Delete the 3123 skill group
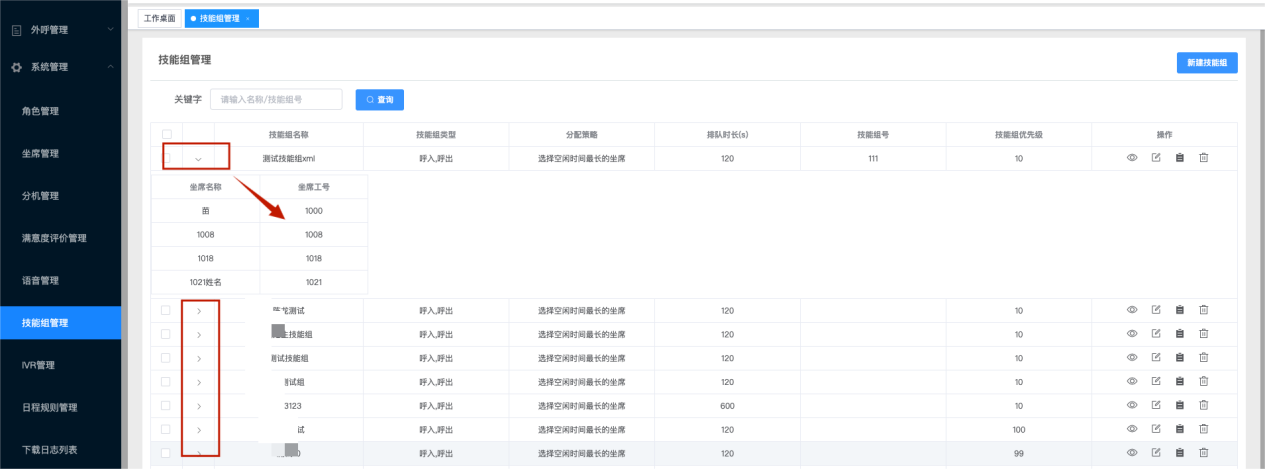 tap(1204, 405)
